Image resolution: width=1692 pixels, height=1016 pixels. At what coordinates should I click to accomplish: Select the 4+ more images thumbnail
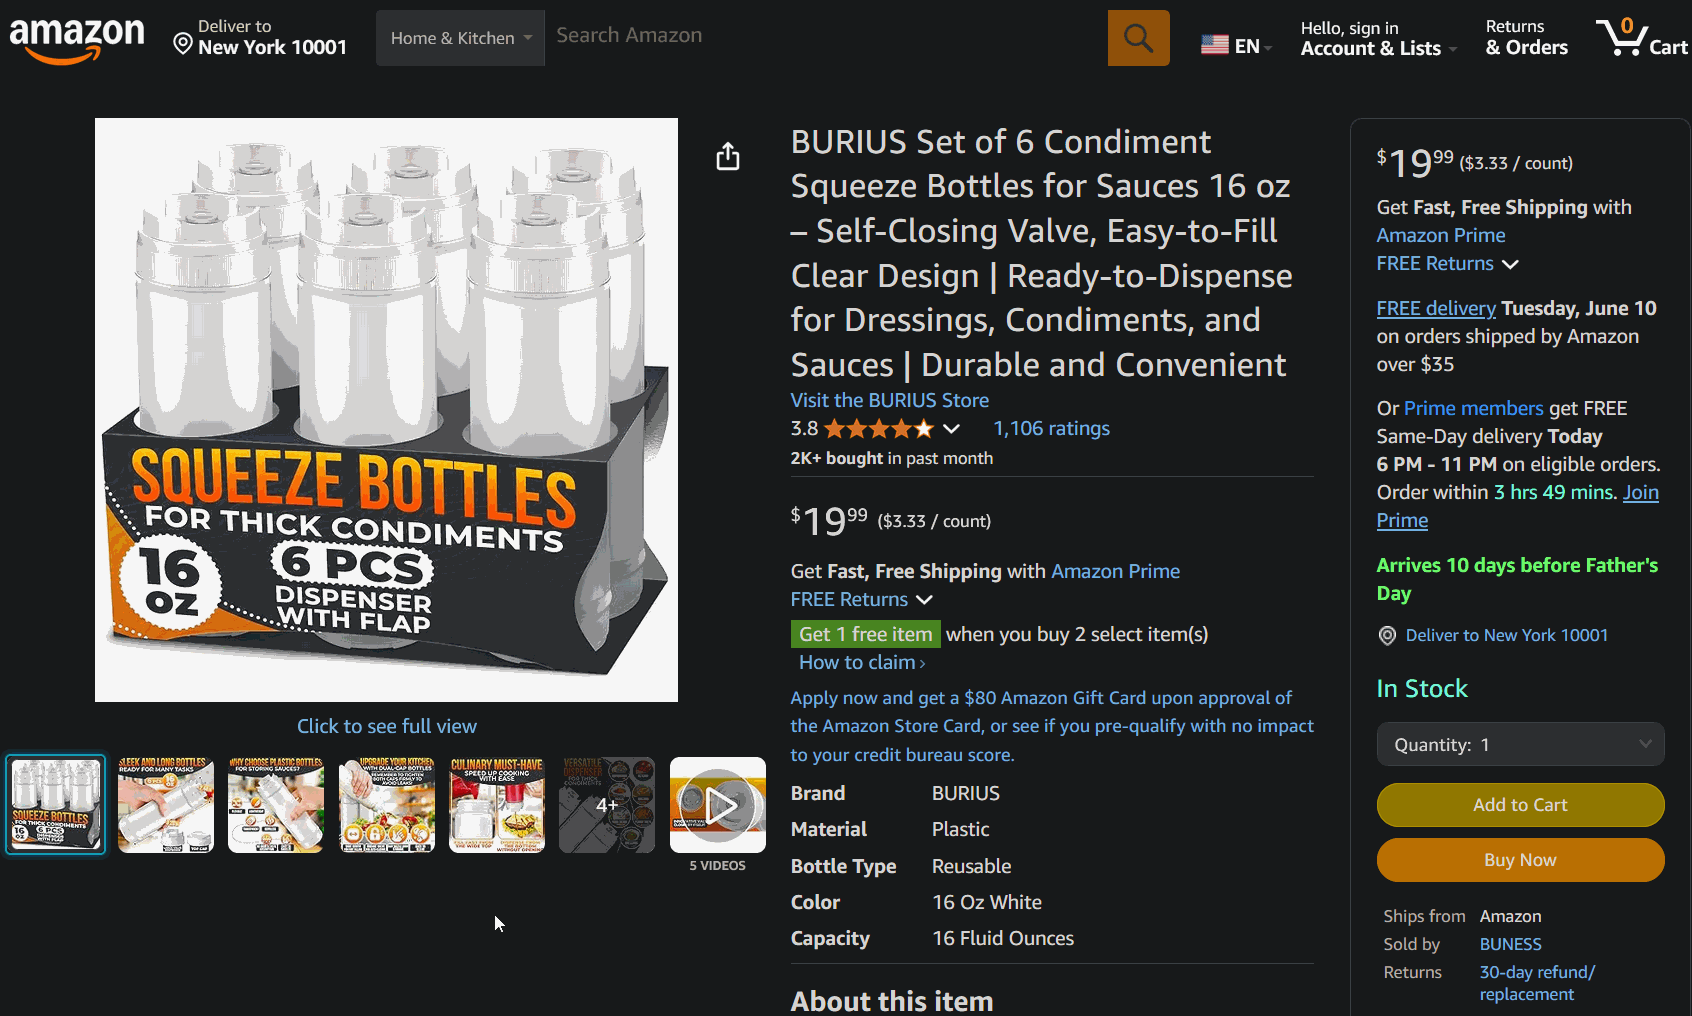[x=607, y=805]
